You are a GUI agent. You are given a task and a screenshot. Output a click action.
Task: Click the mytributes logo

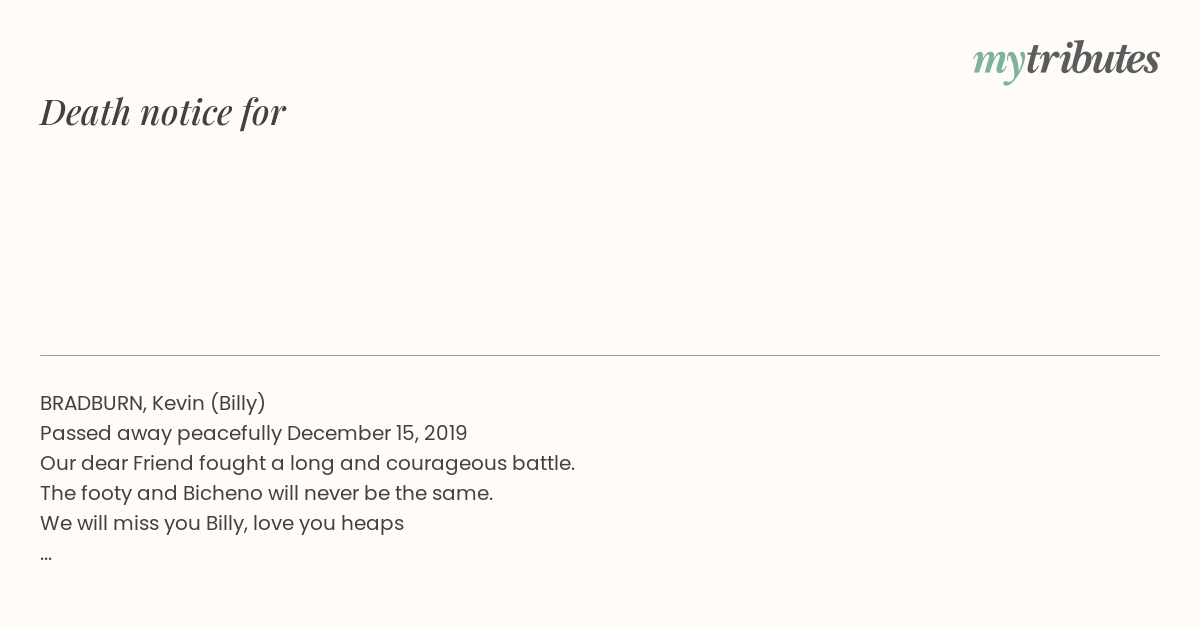(x=1066, y=59)
